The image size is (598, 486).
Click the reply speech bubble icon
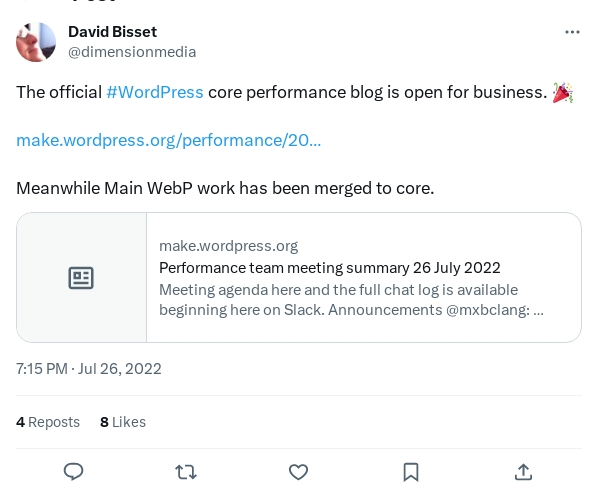click(x=73, y=472)
